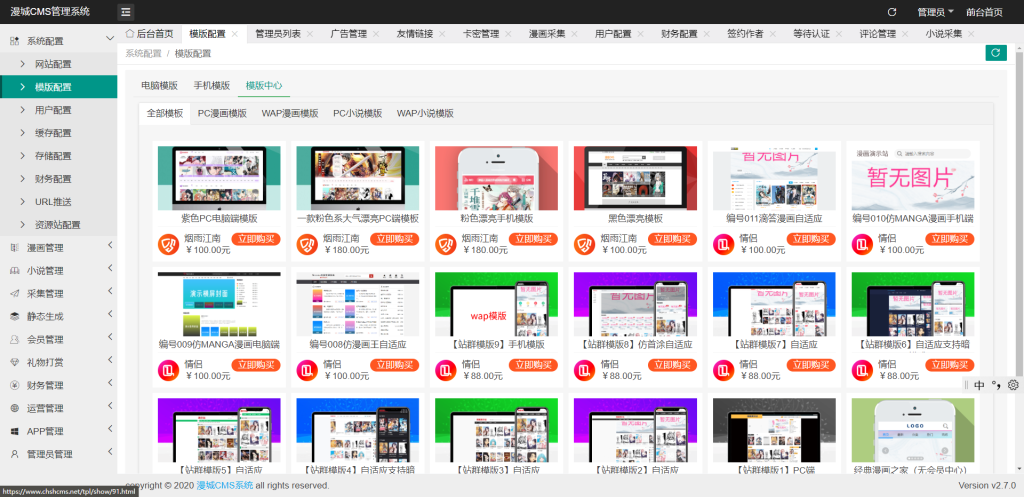Click the 系统配置 sidebar menu icon

pyautogui.click(x=15, y=41)
